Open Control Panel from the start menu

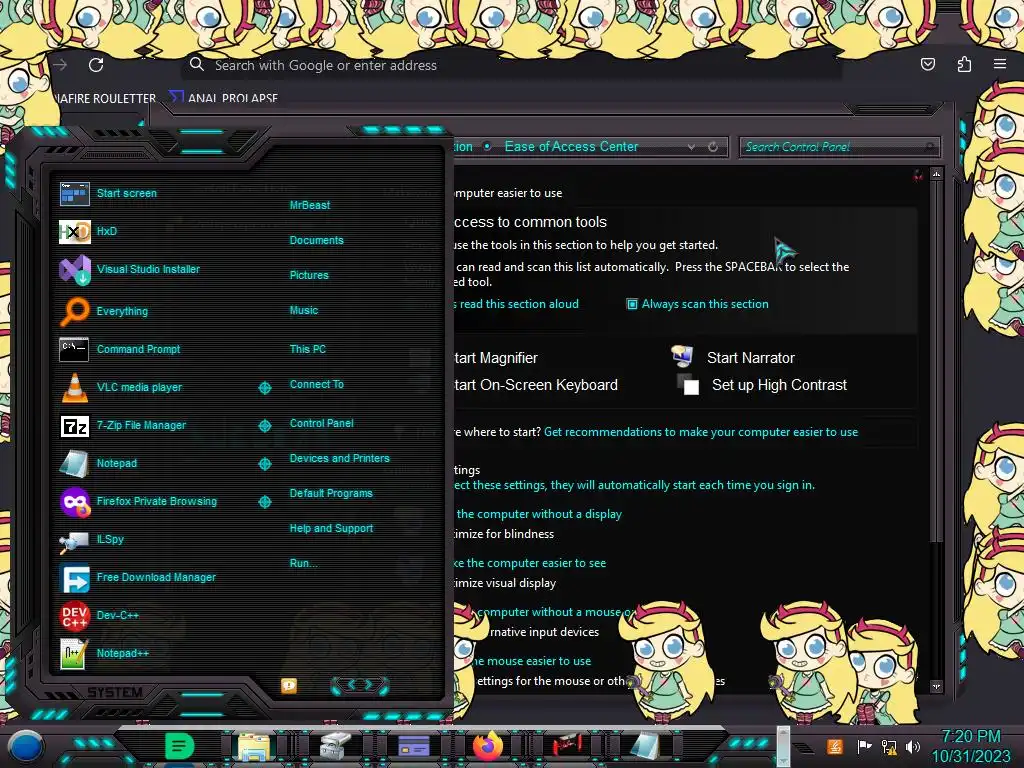321,423
